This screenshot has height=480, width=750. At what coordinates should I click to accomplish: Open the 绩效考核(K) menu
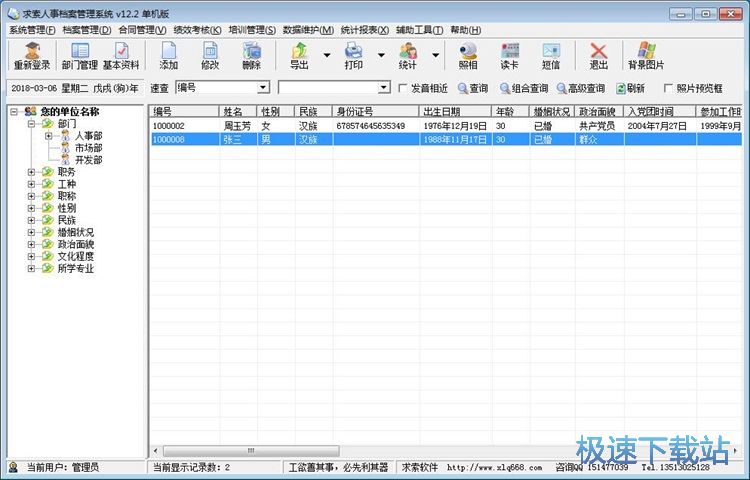(x=198, y=30)
